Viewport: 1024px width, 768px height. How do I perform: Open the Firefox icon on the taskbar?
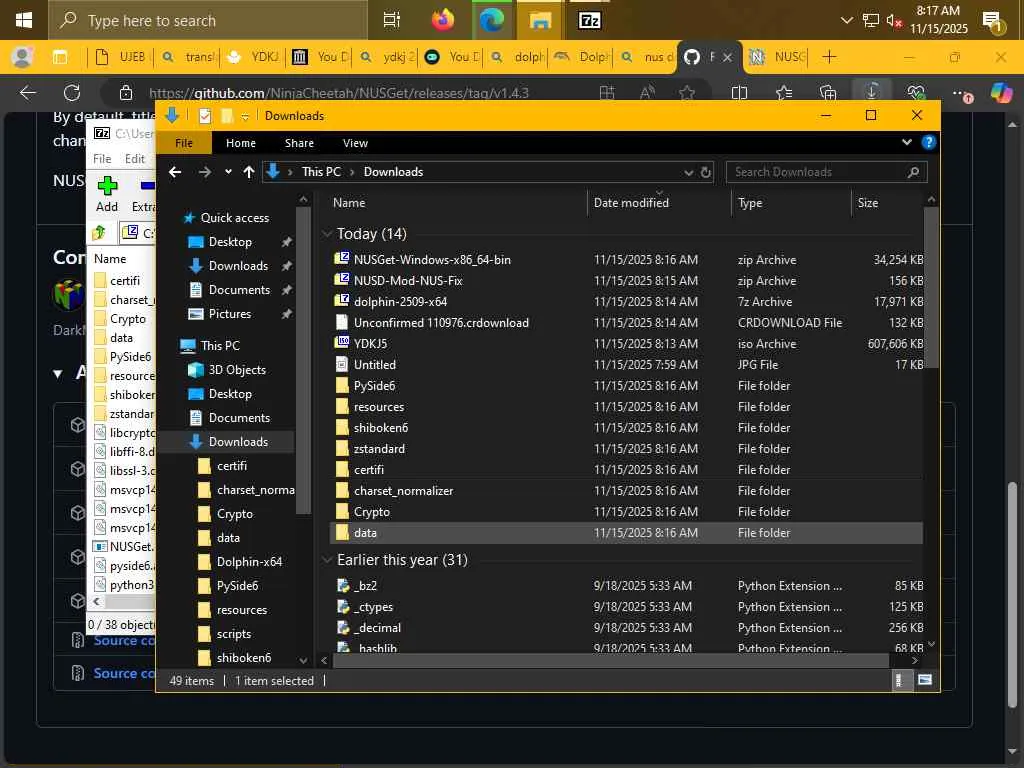442,20
